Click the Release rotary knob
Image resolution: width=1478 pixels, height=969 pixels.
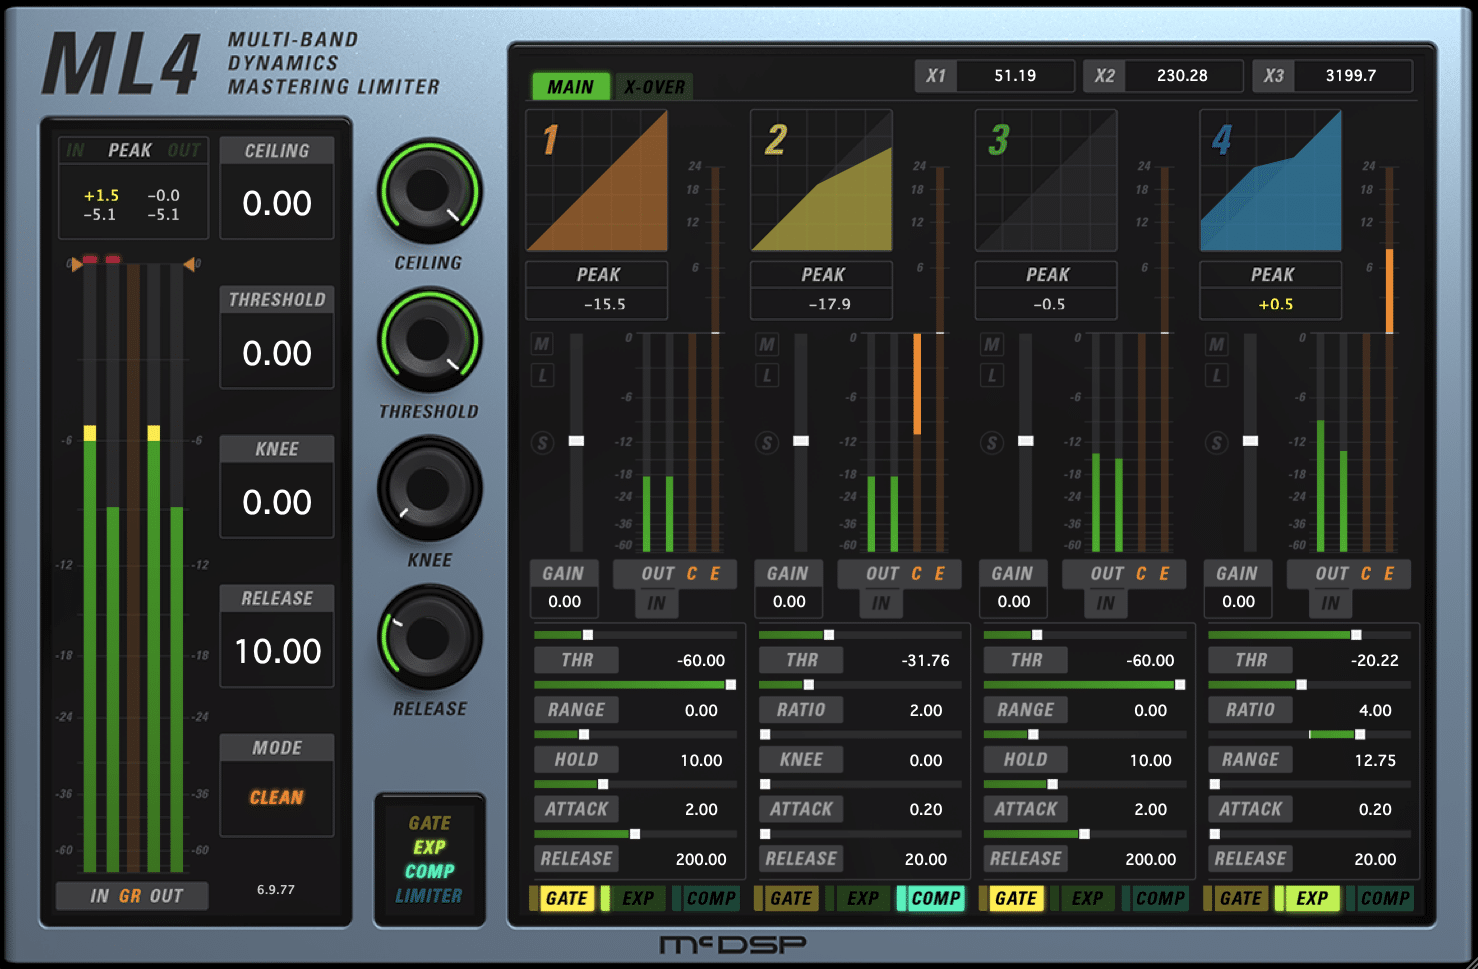[429, 637]
